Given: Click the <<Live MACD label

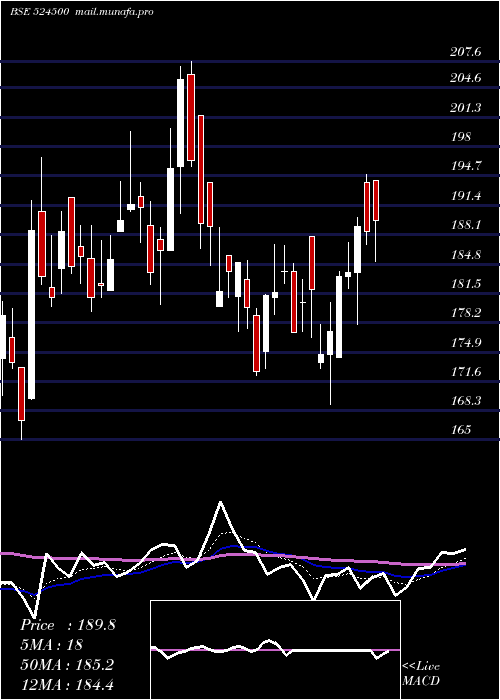Looking at the screenshot, I should point(421,674).
